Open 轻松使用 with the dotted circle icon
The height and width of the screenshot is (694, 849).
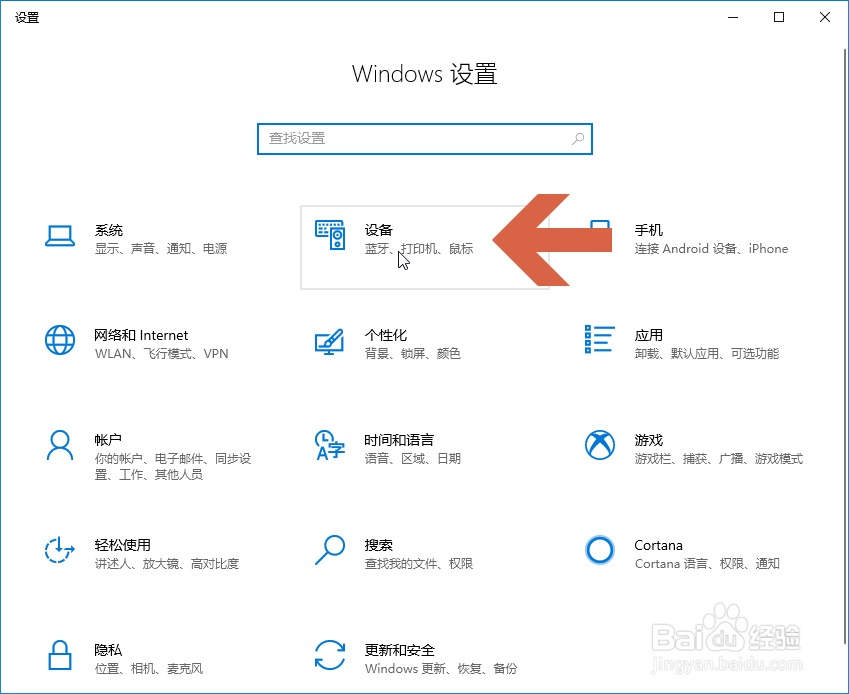(x=60, y=551)
